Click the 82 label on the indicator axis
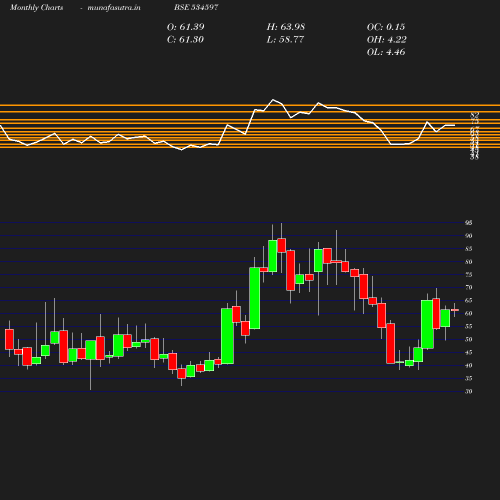This screenshot has width=500, height=500. pyautogui.click(x=475, y=115)
